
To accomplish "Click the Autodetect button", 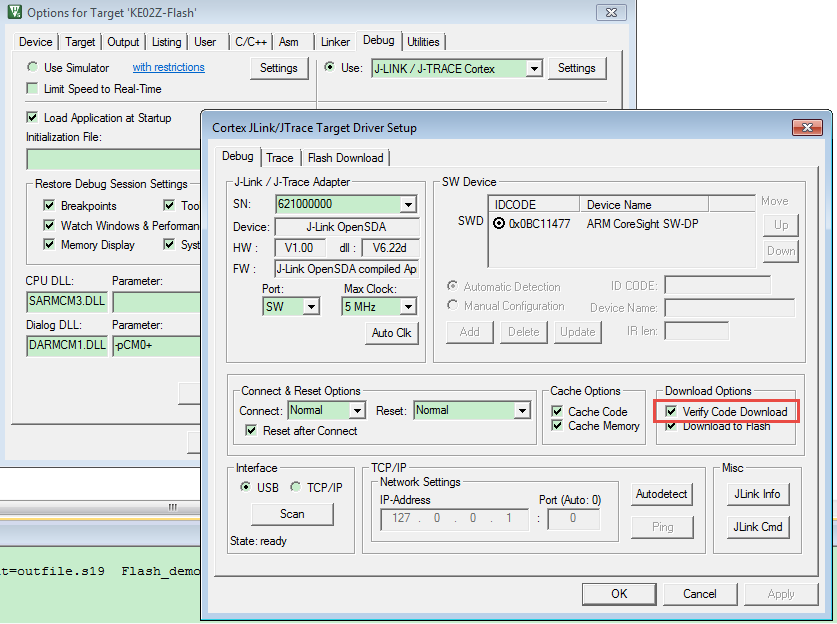I will pos(661,494).
